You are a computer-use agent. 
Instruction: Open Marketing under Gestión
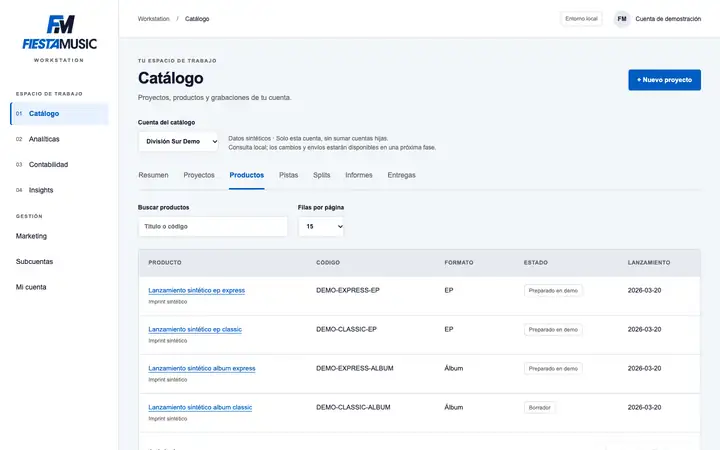[31, 236]
